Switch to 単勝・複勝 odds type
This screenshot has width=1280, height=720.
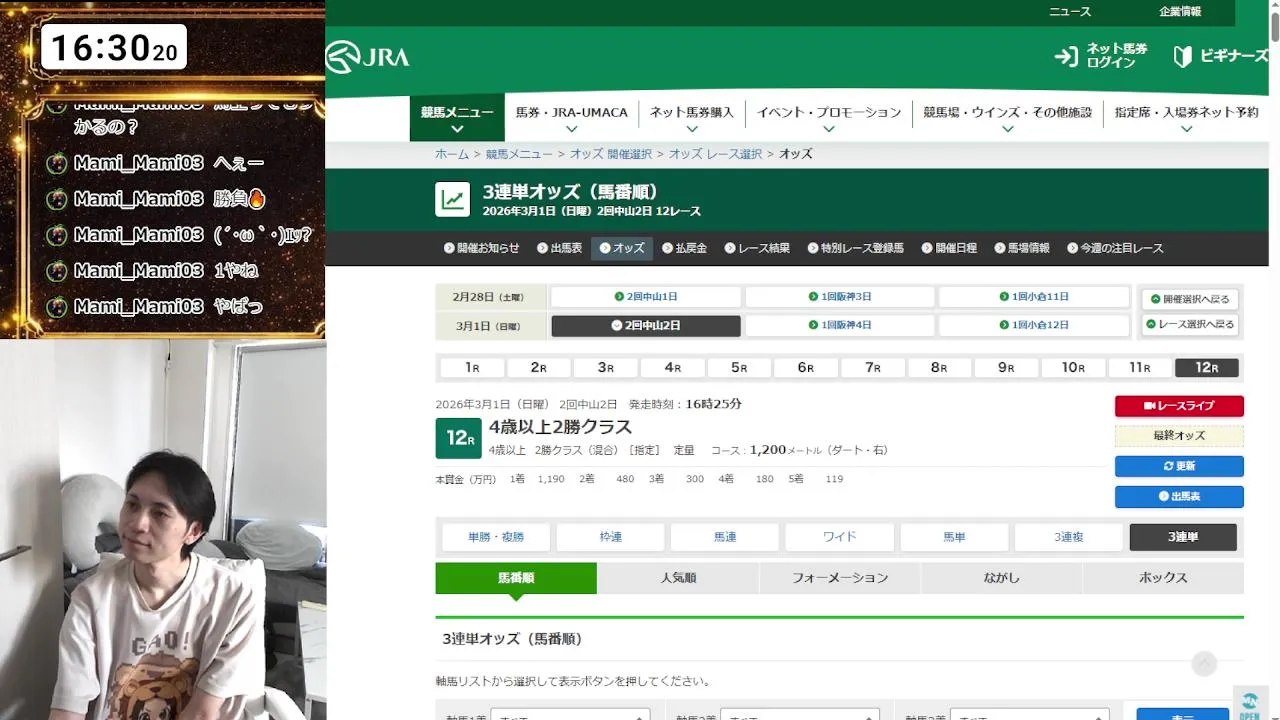click(496, 537)
